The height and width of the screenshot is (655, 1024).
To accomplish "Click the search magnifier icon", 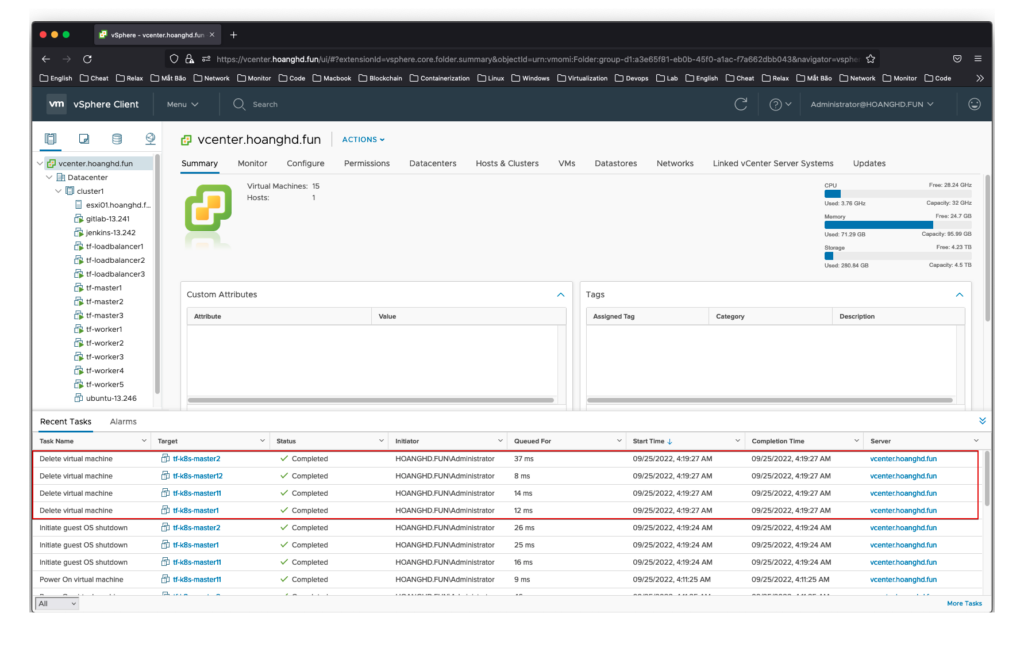I will [x=238, y=104].
